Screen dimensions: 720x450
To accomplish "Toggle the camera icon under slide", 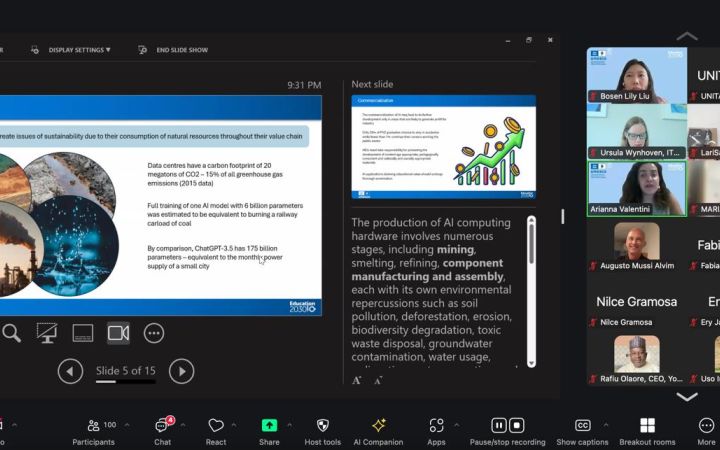I will point(118,333).
